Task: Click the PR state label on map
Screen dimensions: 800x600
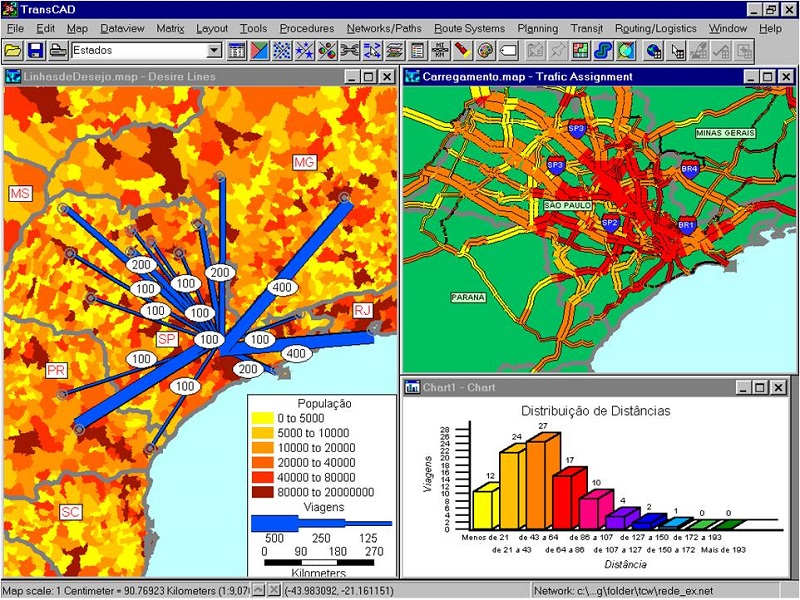Action: 56,370
